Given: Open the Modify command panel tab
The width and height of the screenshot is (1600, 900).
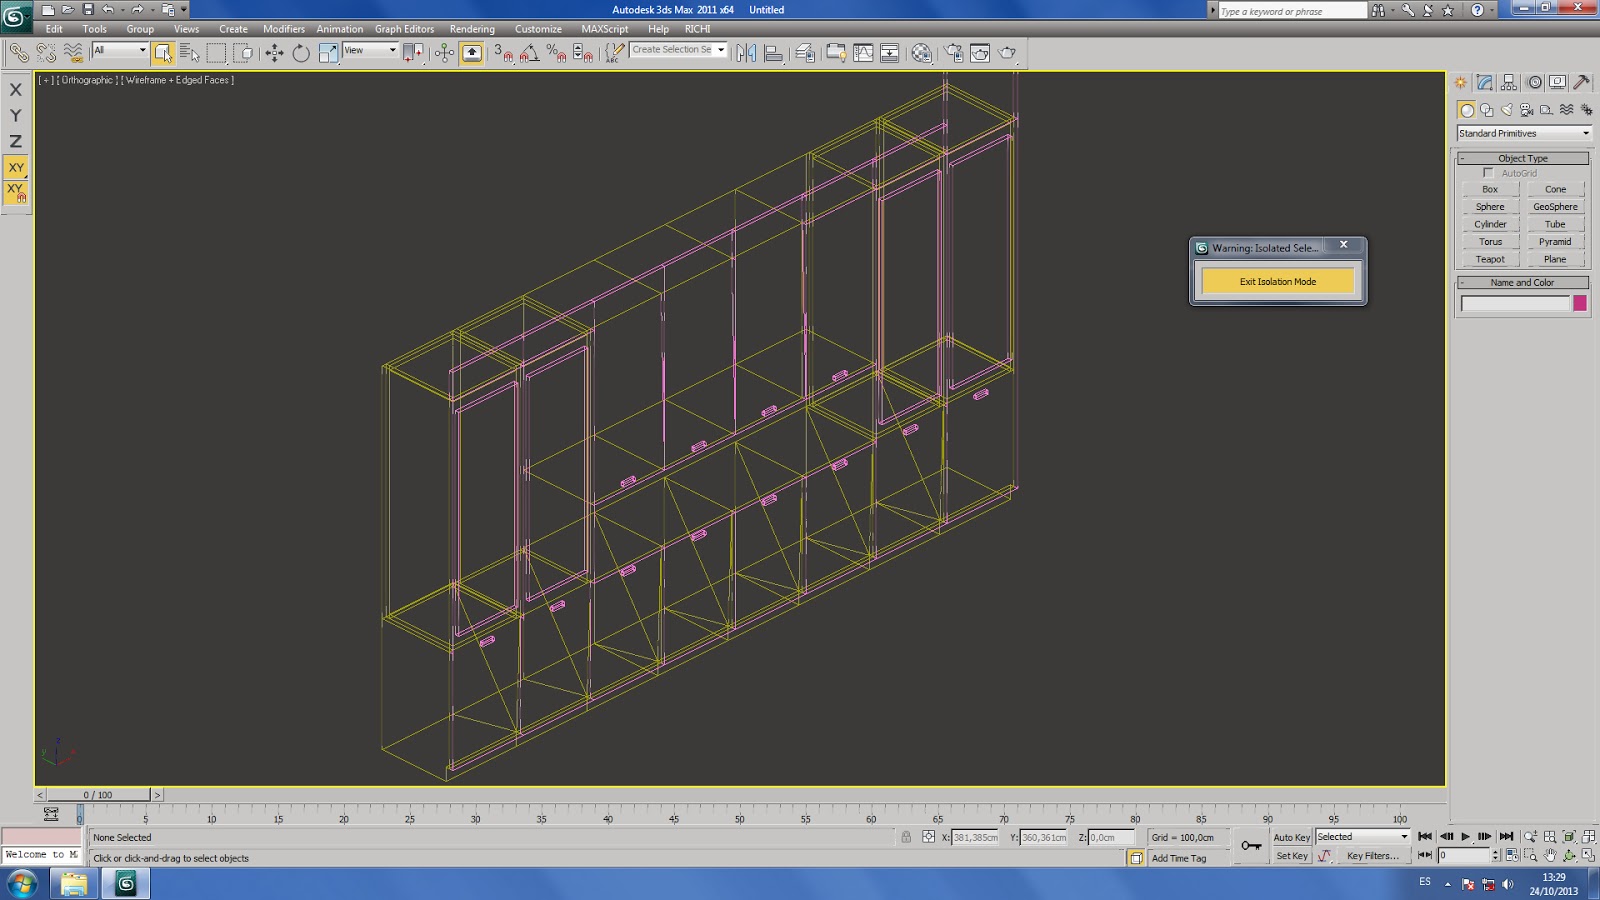Looking at the screenshot, I should [x=1485, y=83].
